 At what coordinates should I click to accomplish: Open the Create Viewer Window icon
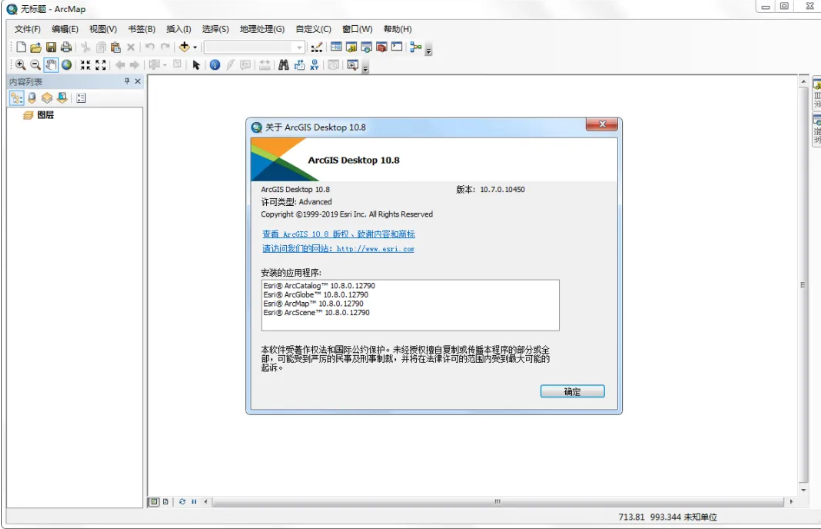pos(353,65)
